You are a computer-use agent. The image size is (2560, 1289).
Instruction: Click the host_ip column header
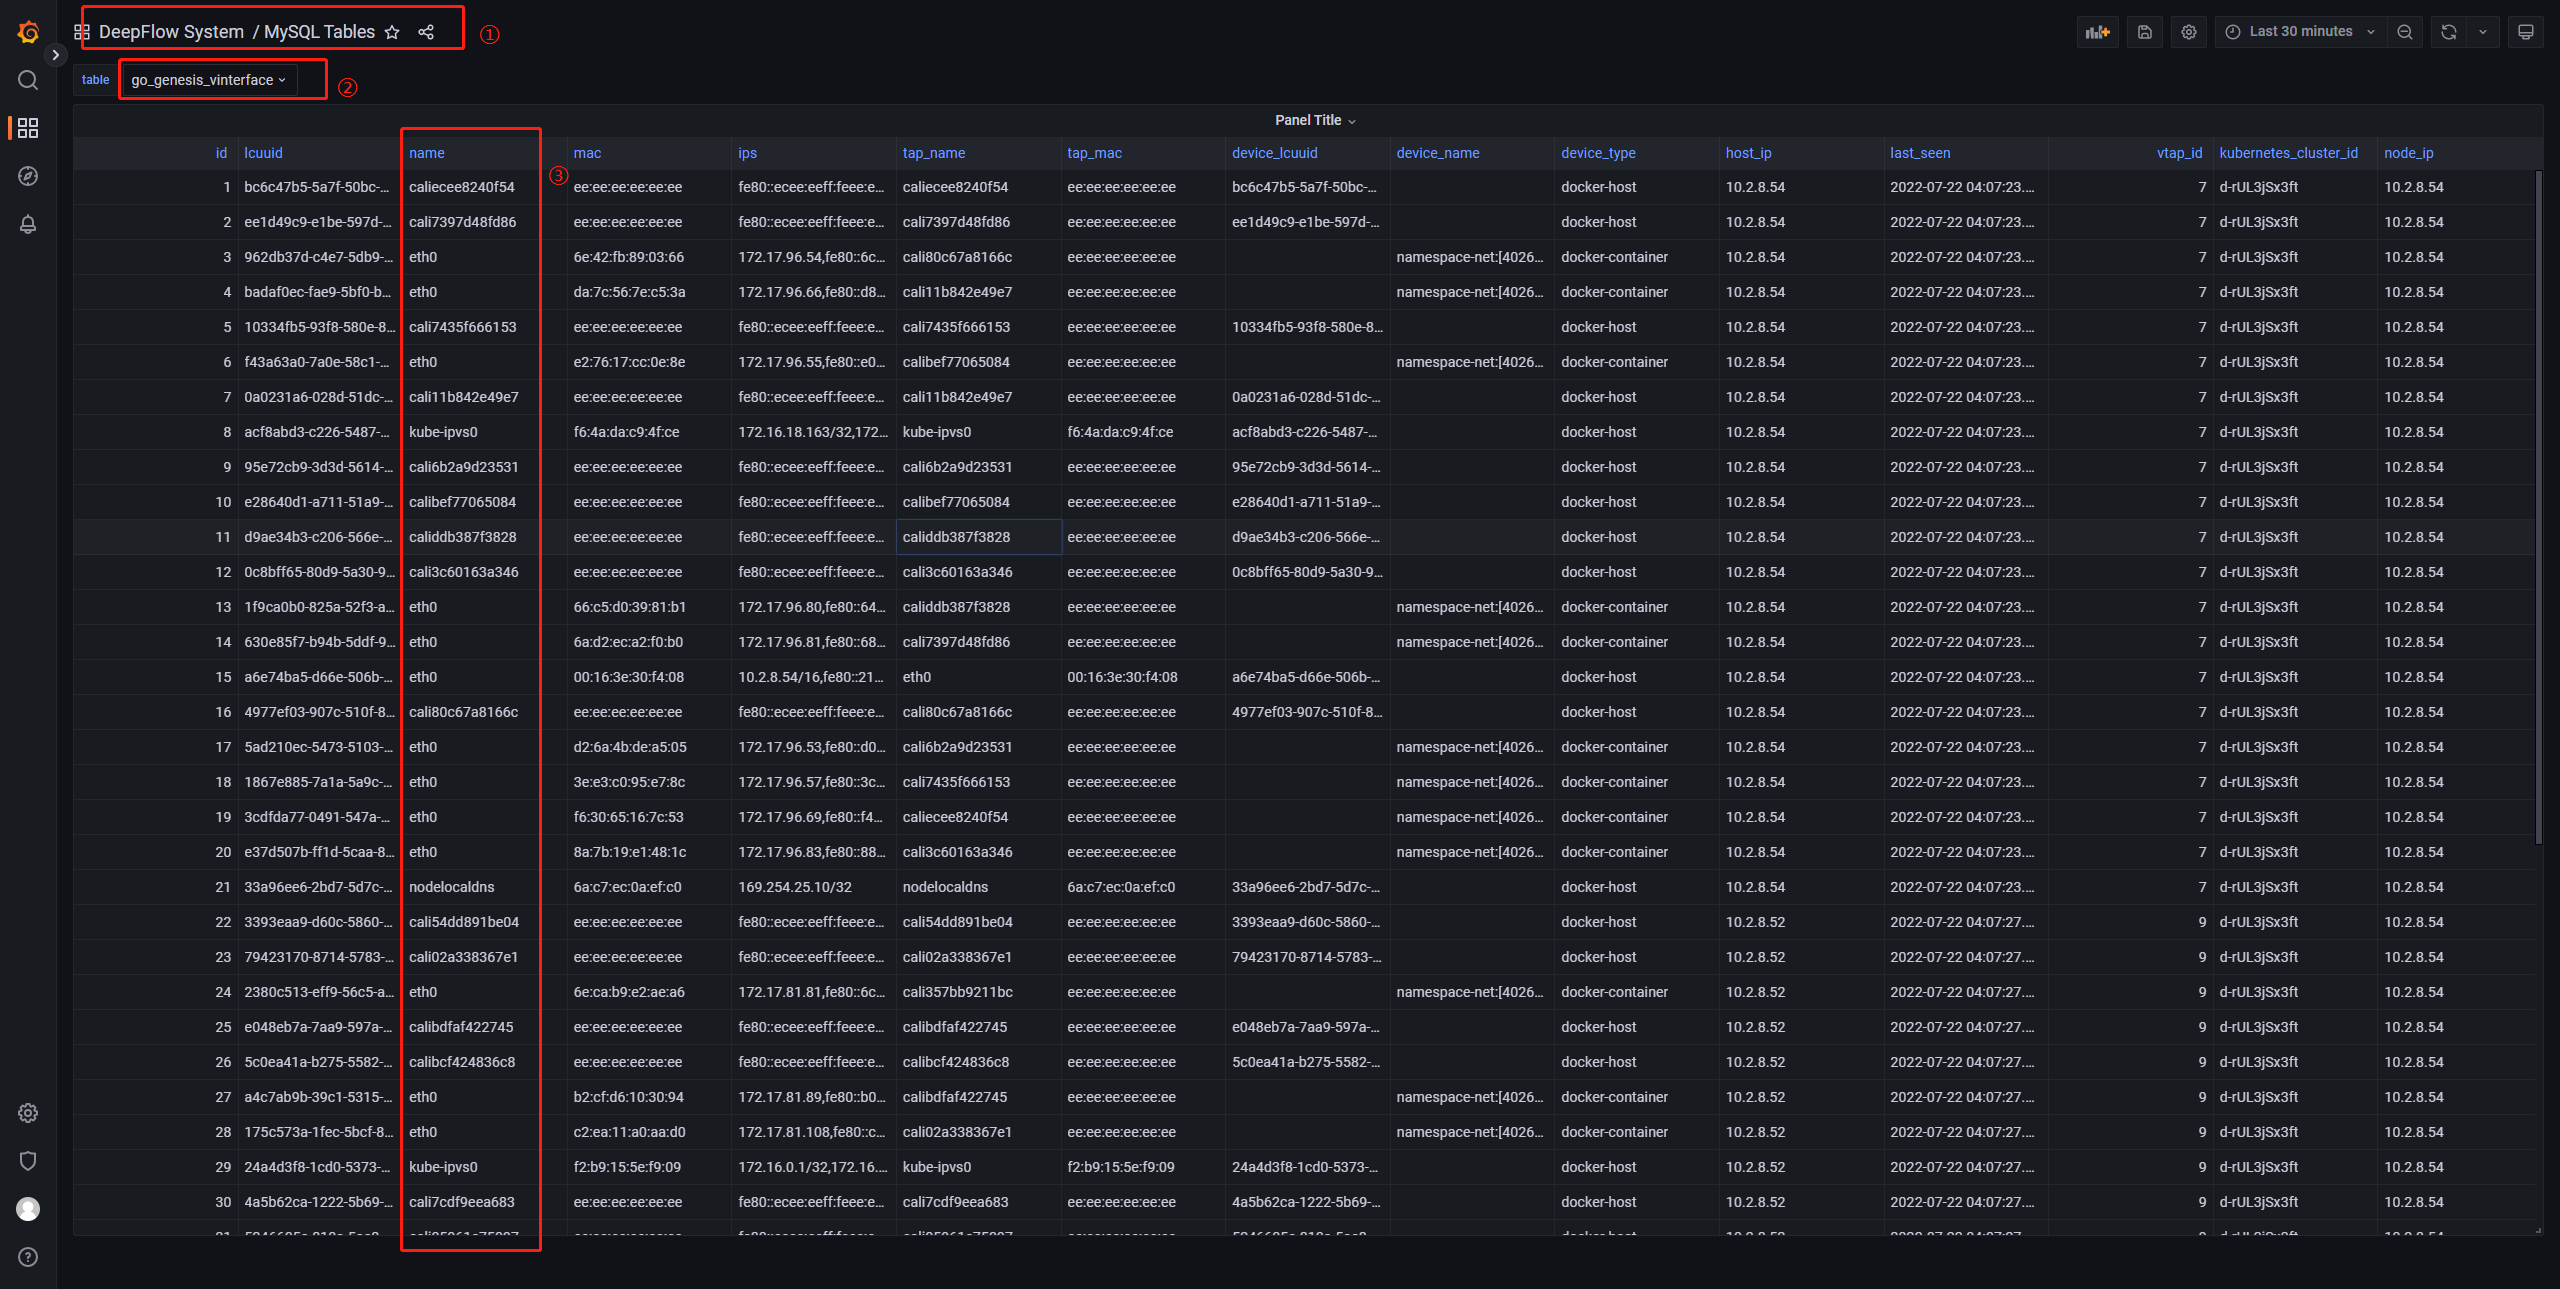tap(1748, 153)
